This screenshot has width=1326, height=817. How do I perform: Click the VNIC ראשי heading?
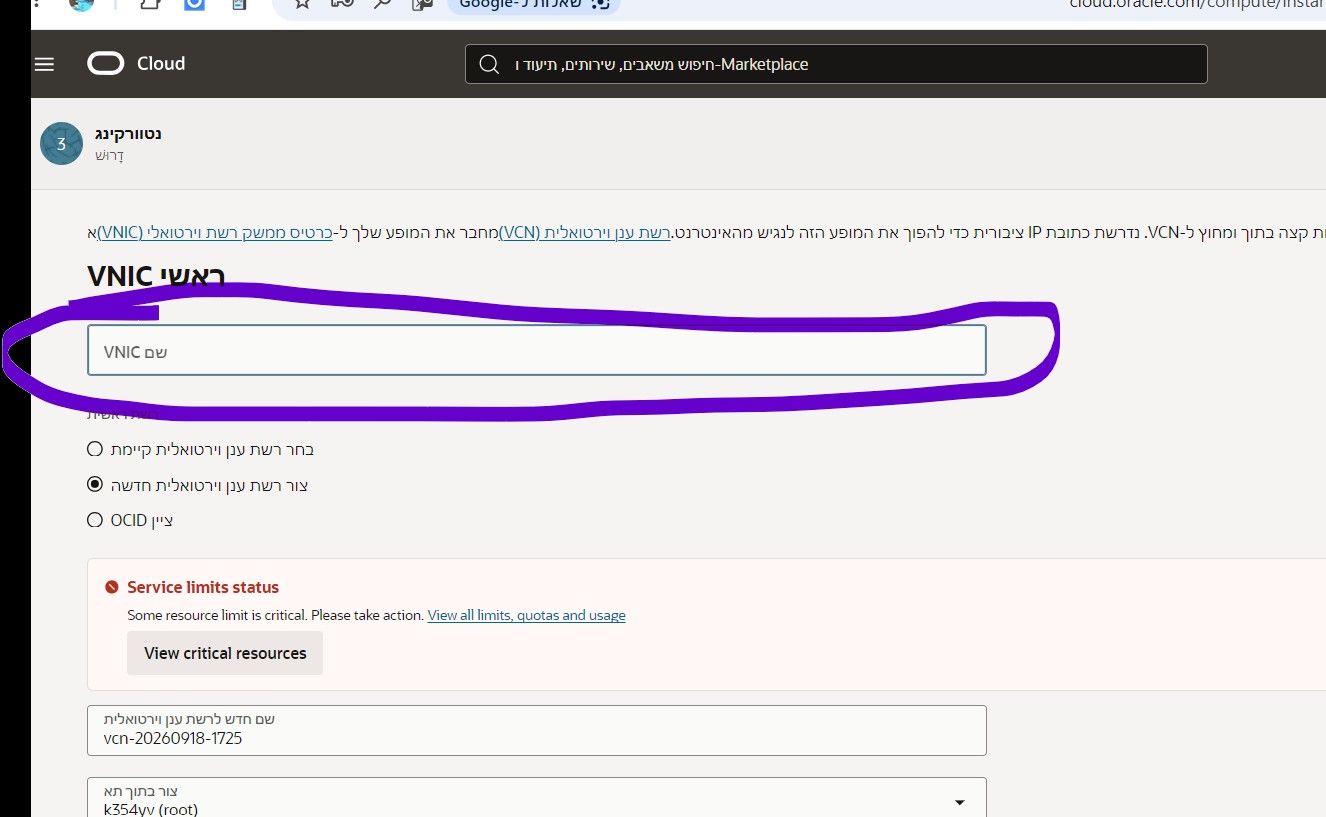[x=156, y=276]
